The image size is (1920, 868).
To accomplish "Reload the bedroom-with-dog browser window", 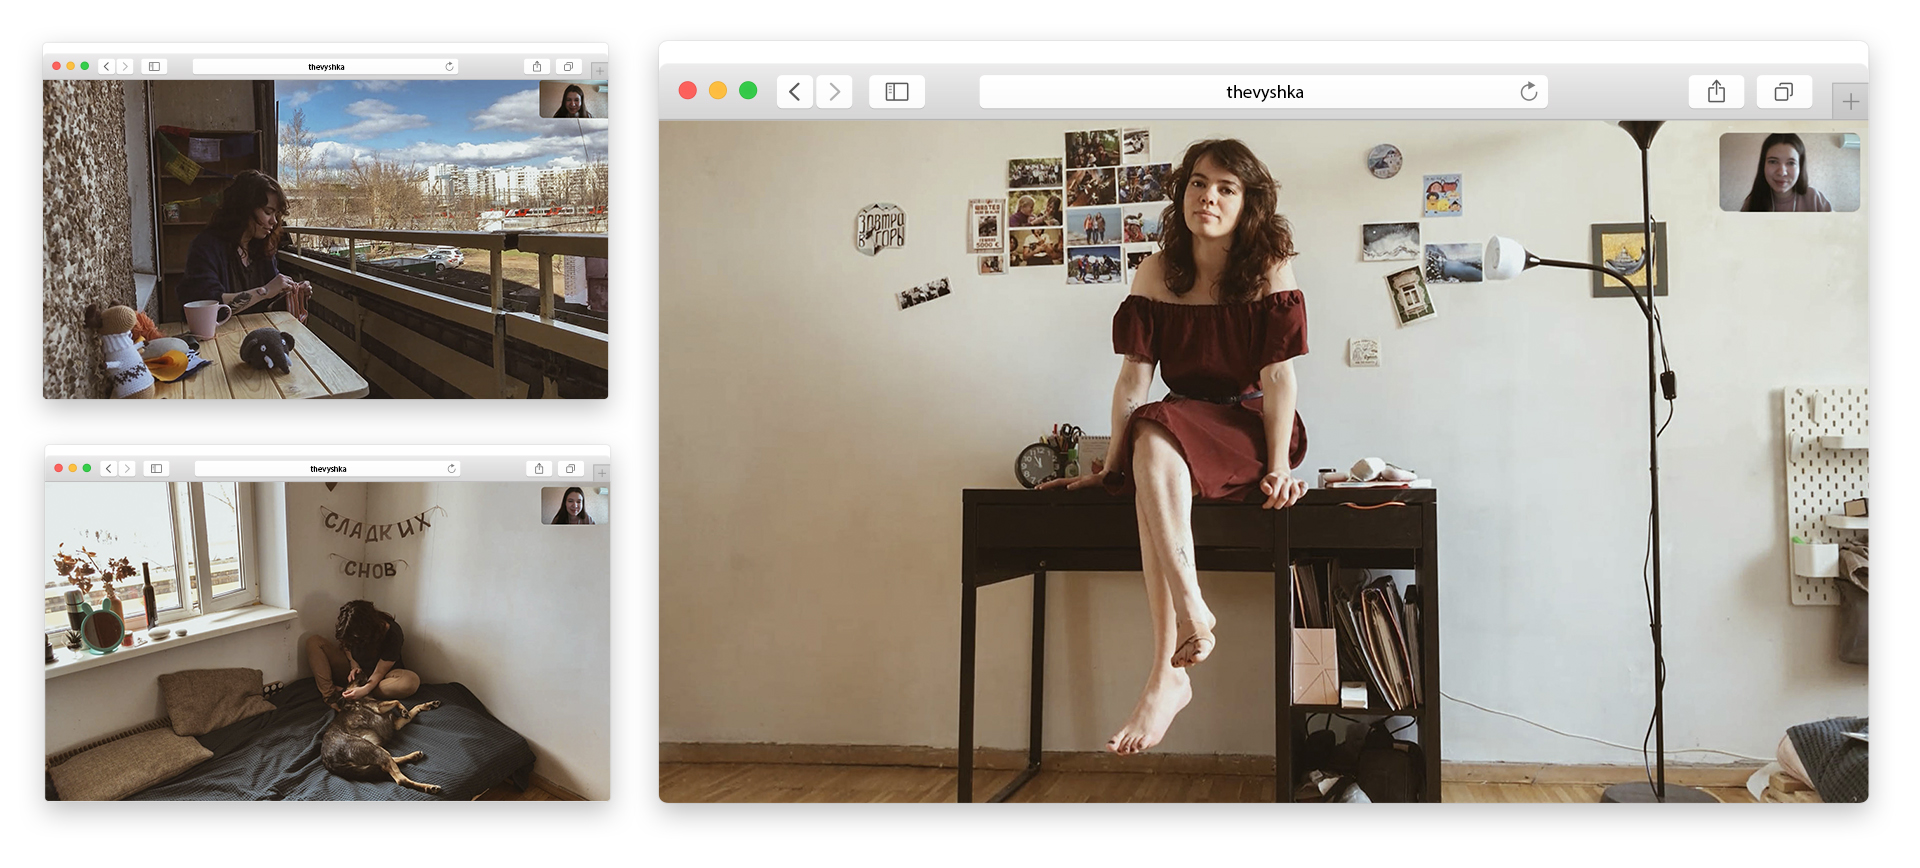I will tap(451, 469).
